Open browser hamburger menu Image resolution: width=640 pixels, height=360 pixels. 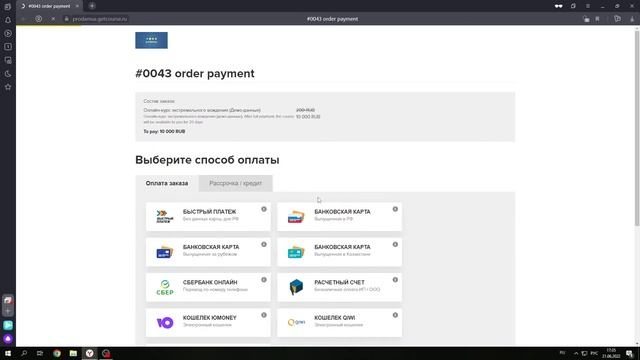[x=588, y=6]
